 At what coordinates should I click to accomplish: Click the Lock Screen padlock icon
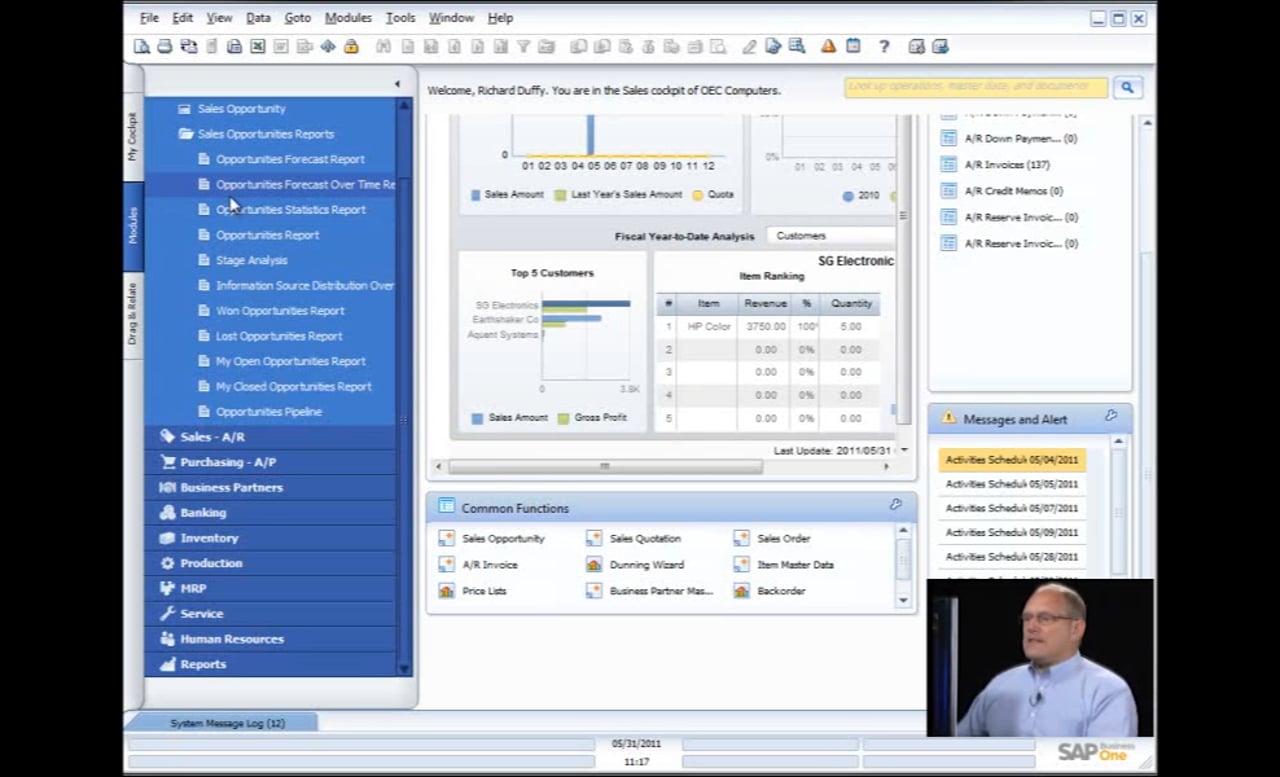351,46
